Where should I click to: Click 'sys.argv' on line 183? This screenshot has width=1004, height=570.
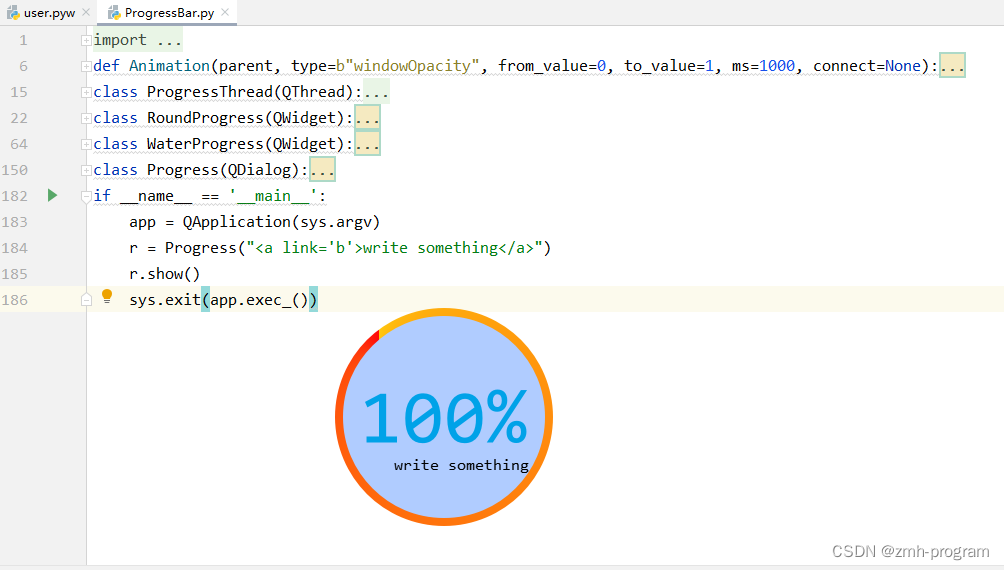[336, 222]
